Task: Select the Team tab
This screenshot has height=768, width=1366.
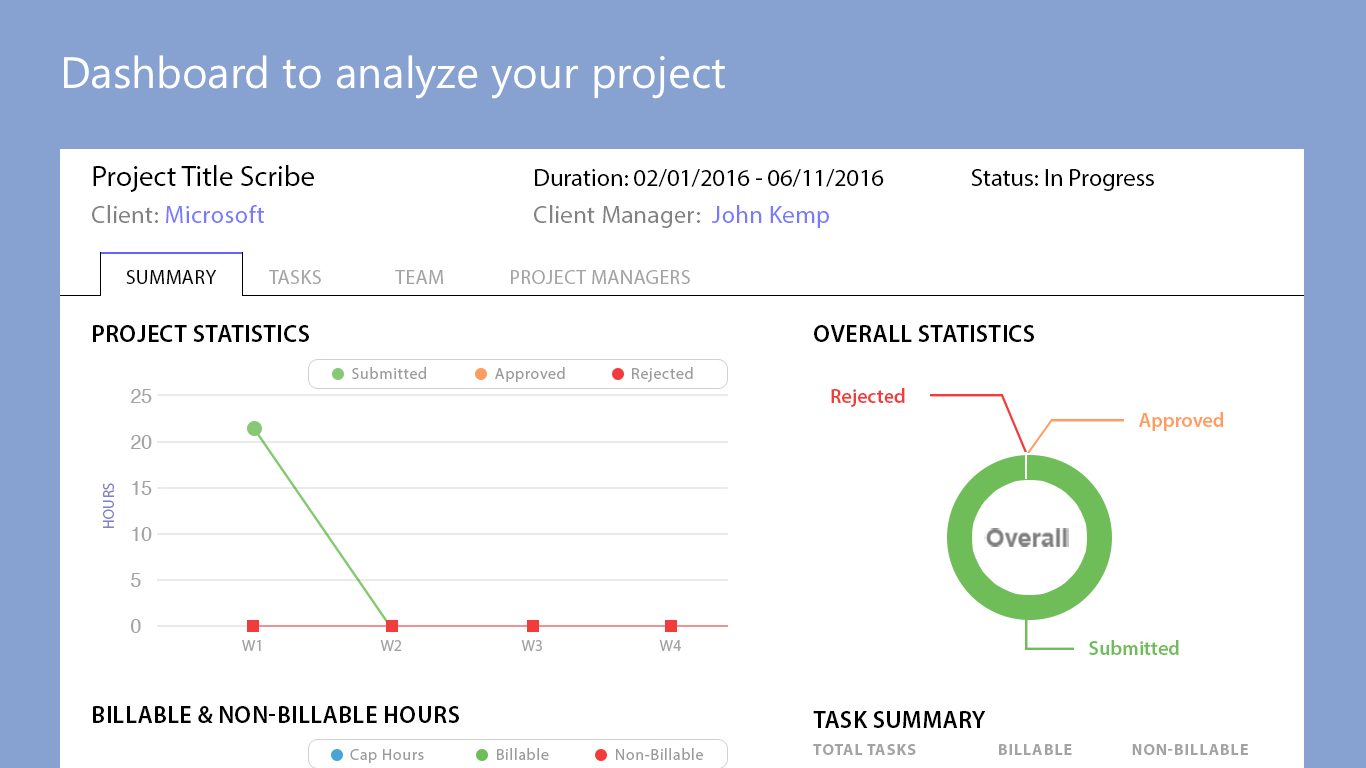Action: 419,277
